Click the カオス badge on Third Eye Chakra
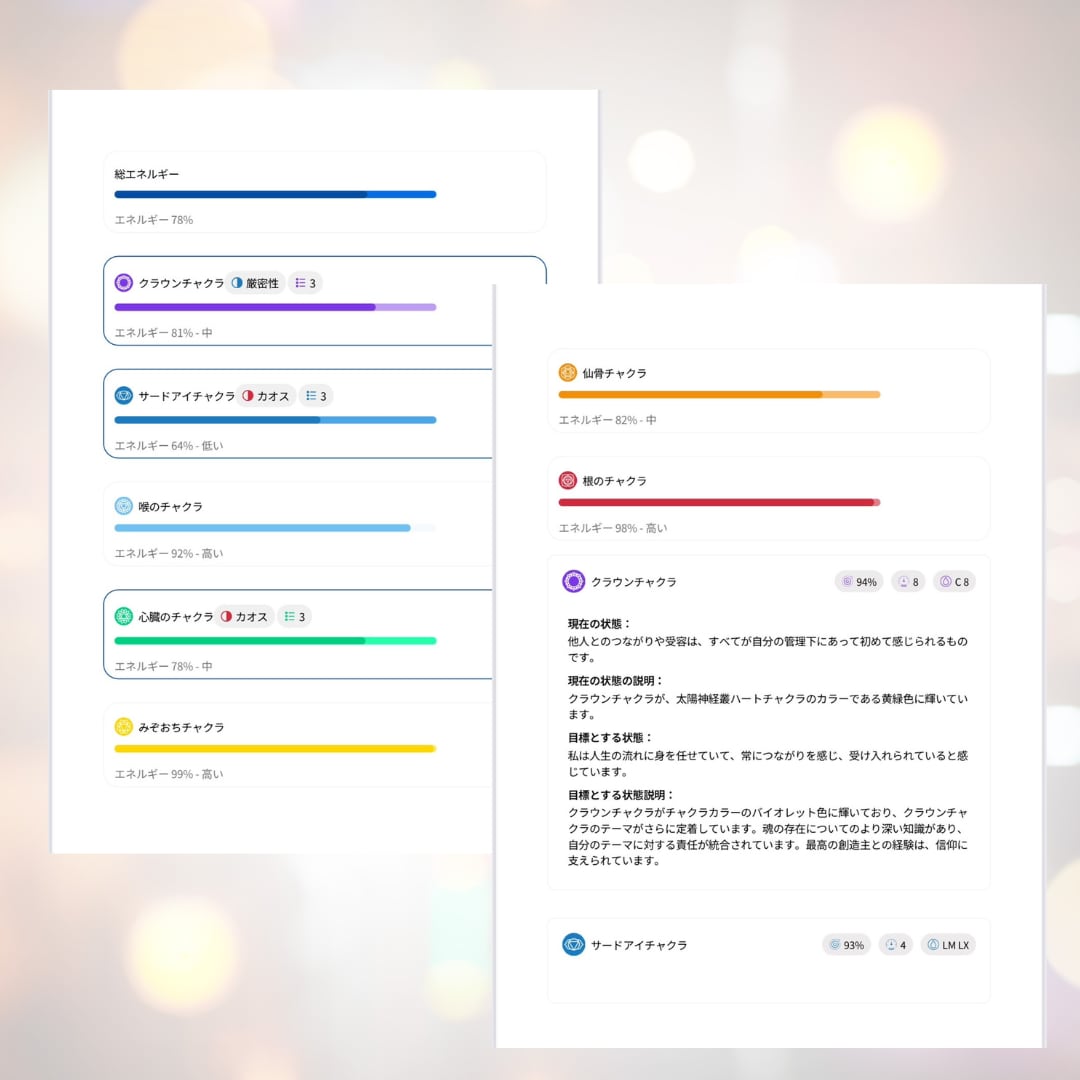 click(x=266, y=396)
